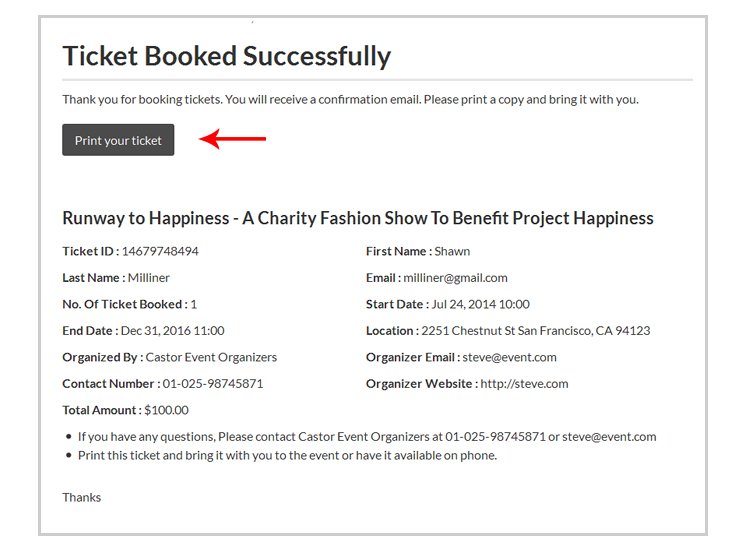Click the location address on Chestnut St
Screen dimensions: 748x551
[x=536, y=331]
